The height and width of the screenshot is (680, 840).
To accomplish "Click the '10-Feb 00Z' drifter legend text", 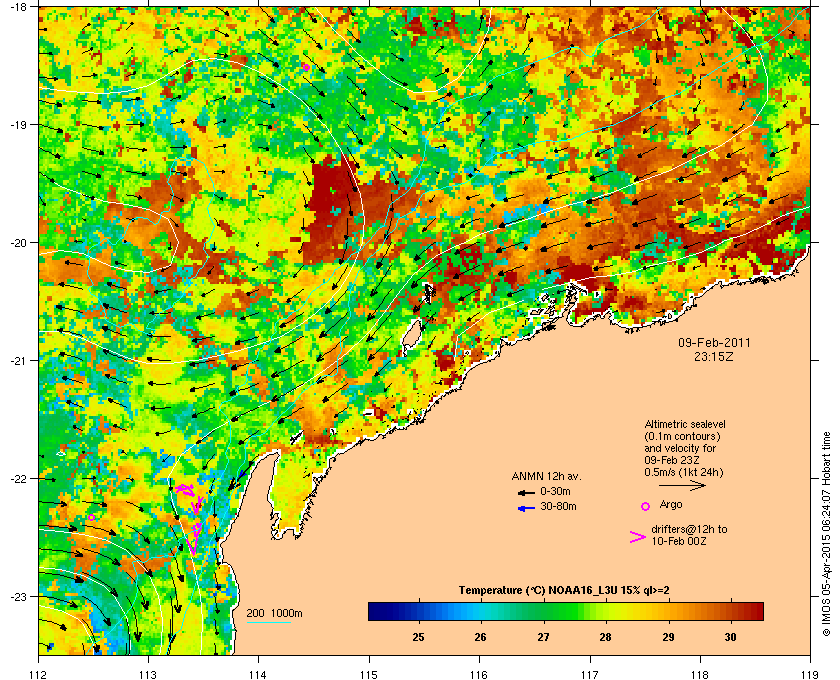I will tap(679, 541).
